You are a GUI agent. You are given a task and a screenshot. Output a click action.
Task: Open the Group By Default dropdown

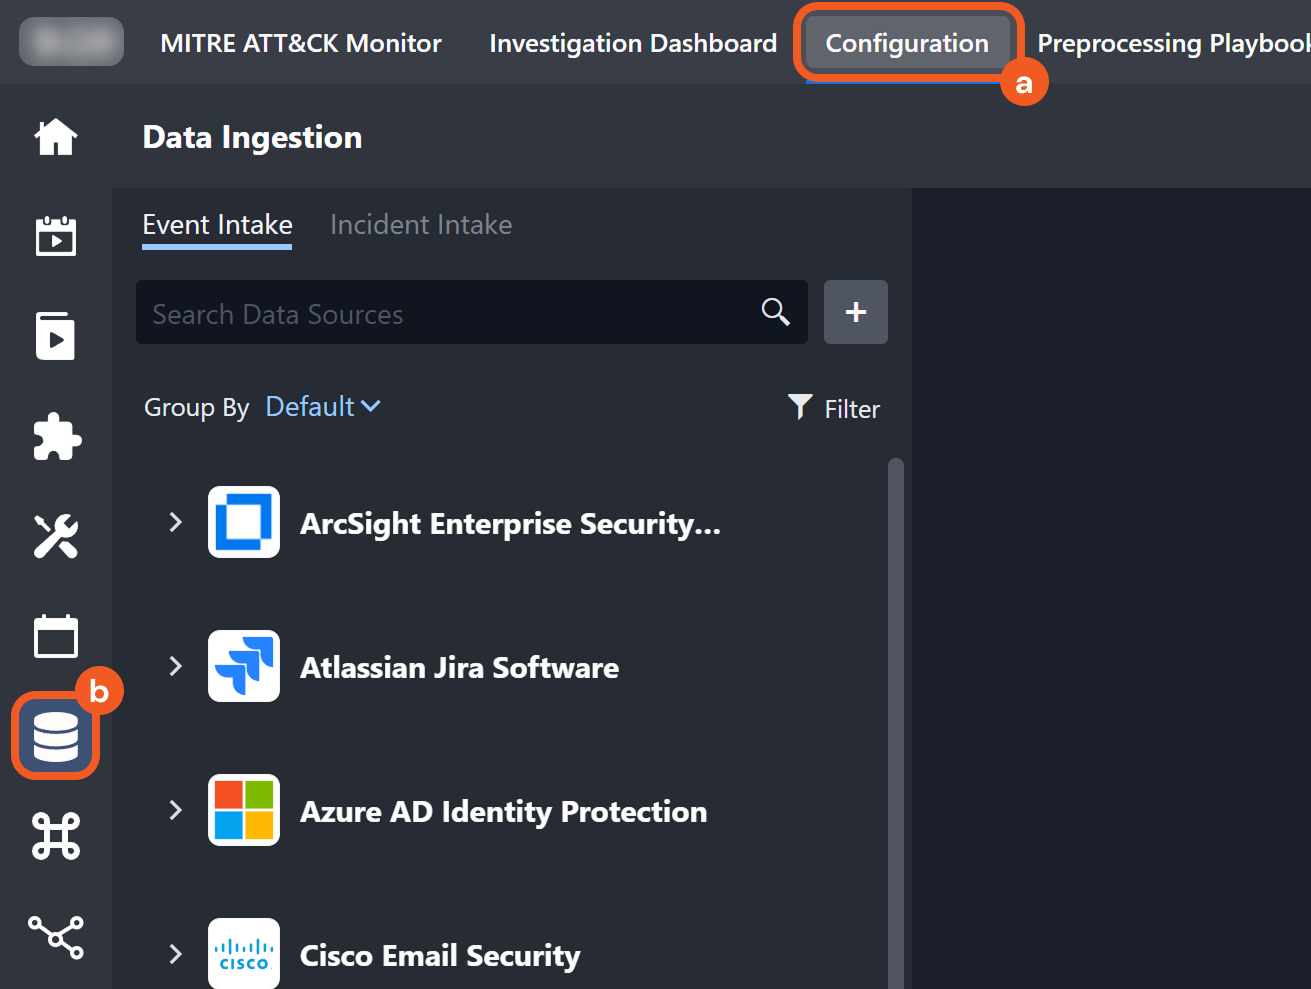(x=322, y=407)
